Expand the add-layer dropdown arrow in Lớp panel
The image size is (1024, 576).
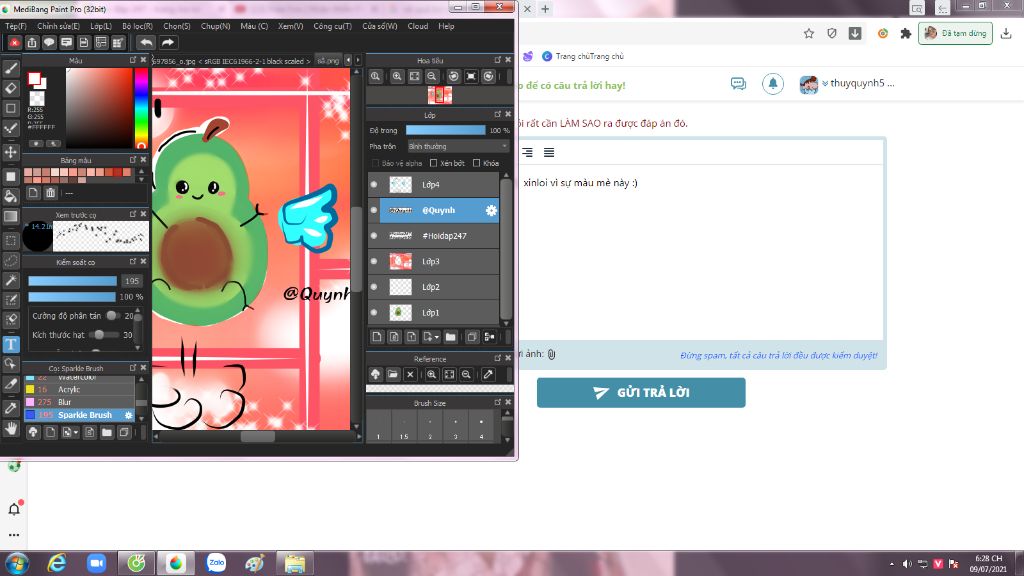436,338
